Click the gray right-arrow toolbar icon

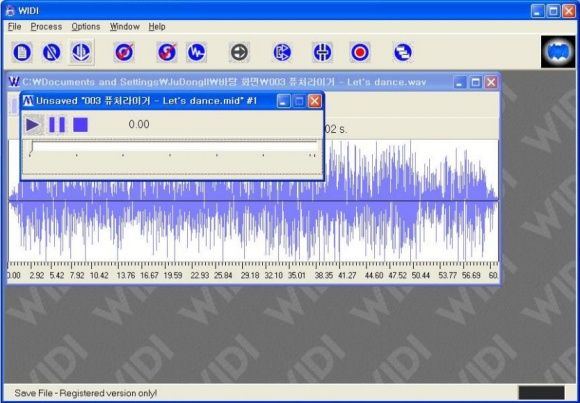click(x=239, y=52)
